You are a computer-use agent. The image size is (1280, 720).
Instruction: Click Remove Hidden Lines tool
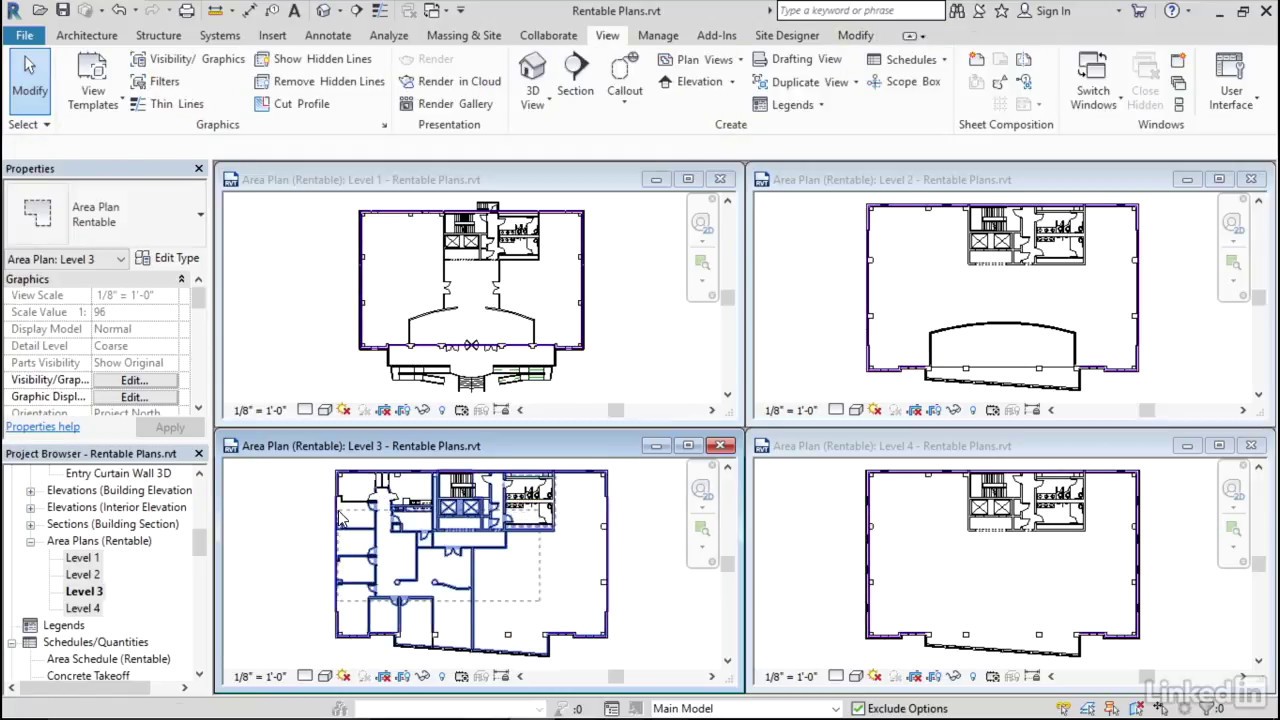(x=319, y=82)
